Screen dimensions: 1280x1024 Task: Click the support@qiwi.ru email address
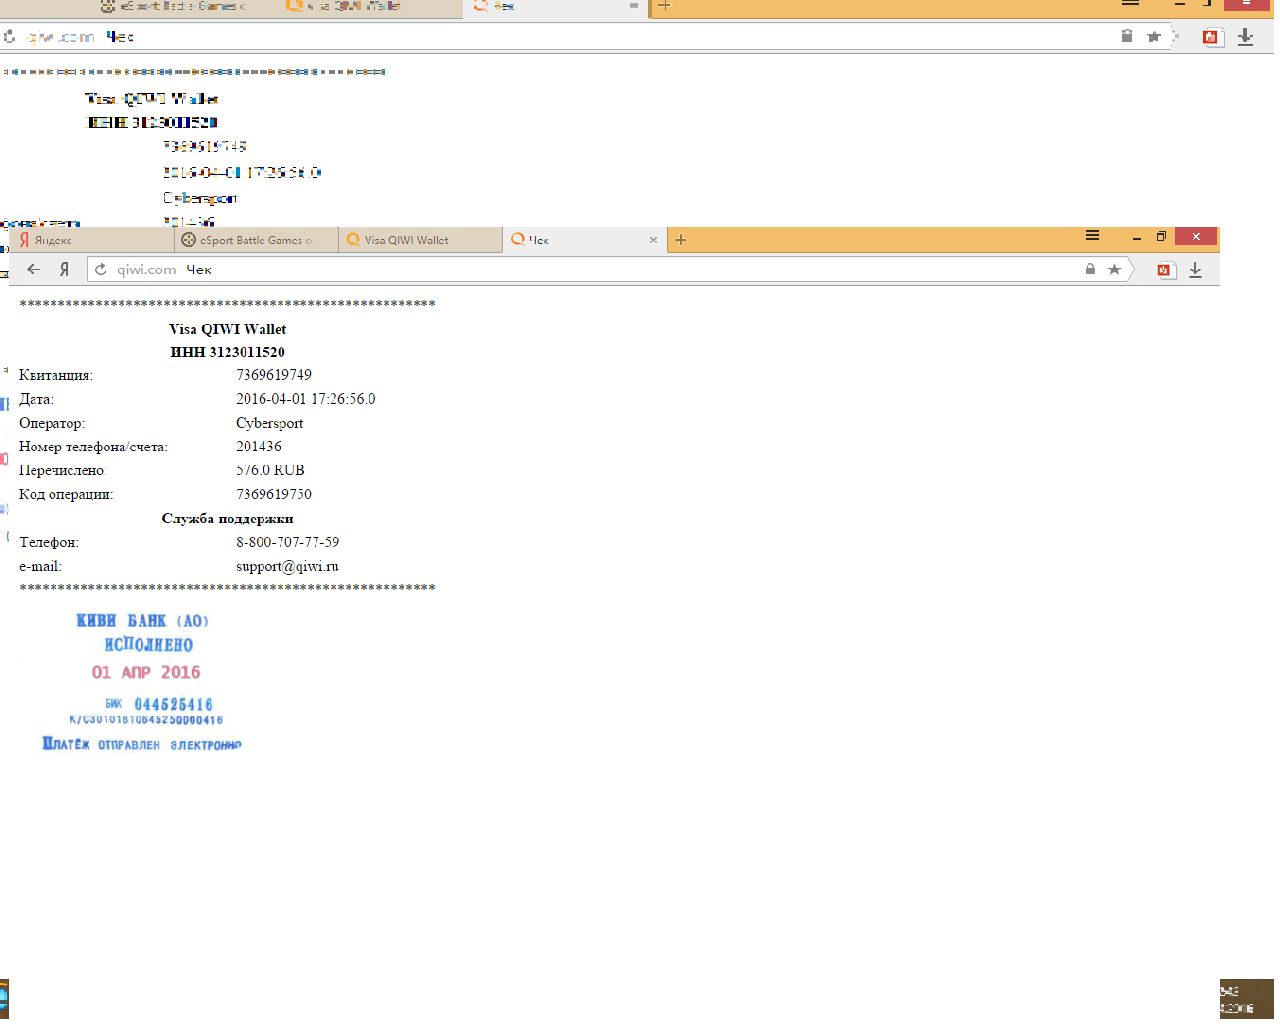click(287, 566)
